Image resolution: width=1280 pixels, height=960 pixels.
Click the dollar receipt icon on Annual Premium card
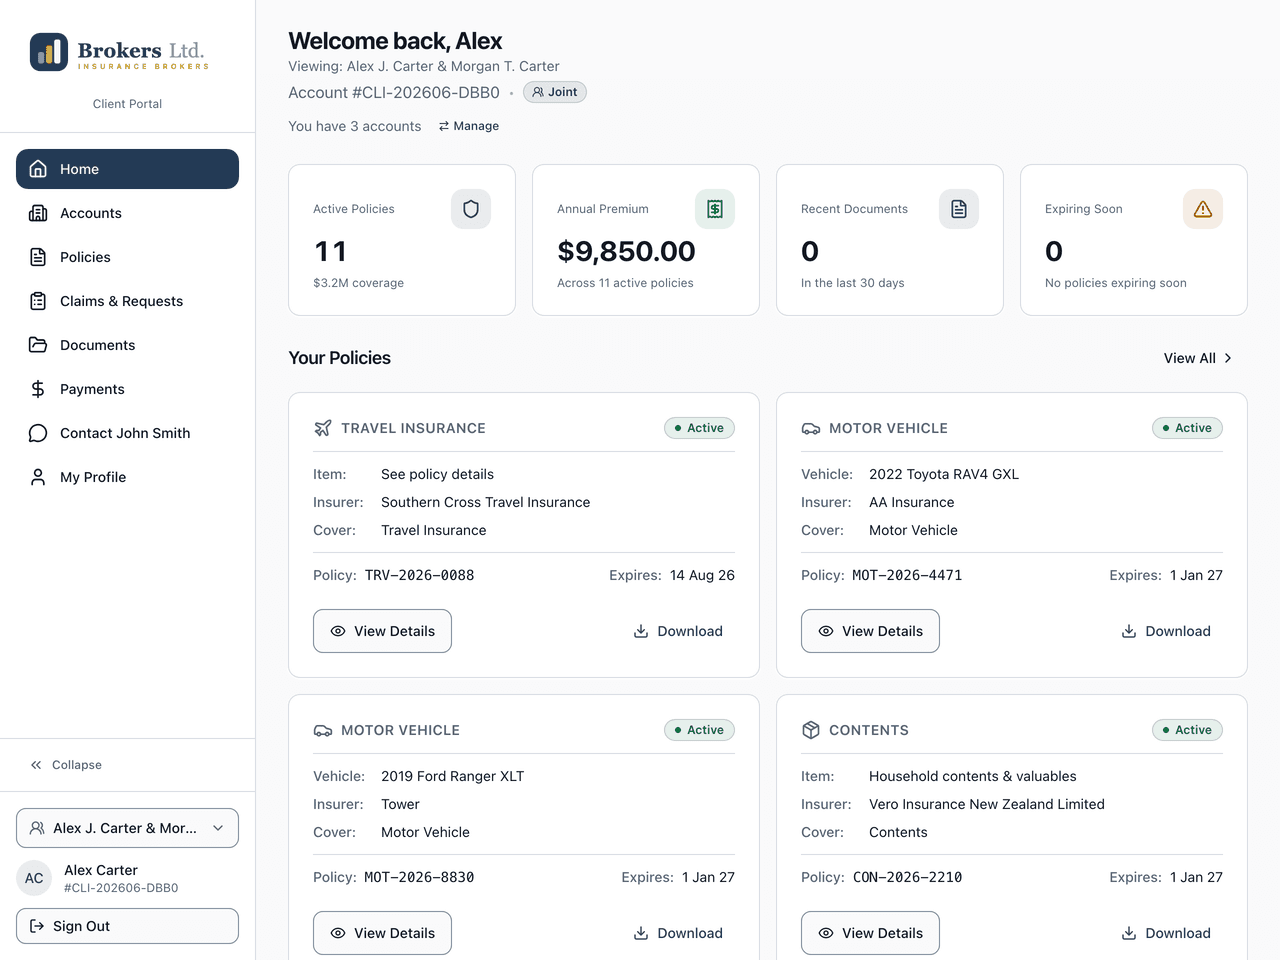[x=715, y=209]
